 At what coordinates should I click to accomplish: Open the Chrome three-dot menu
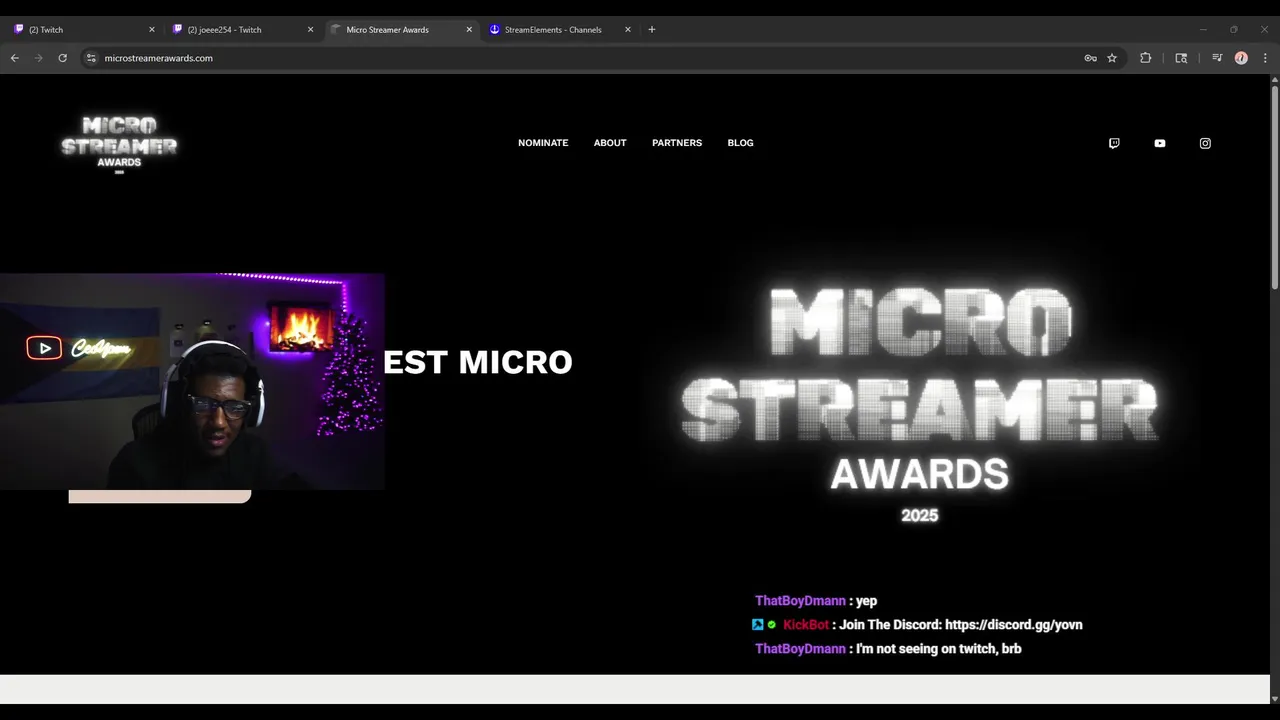click(1265, 58)
